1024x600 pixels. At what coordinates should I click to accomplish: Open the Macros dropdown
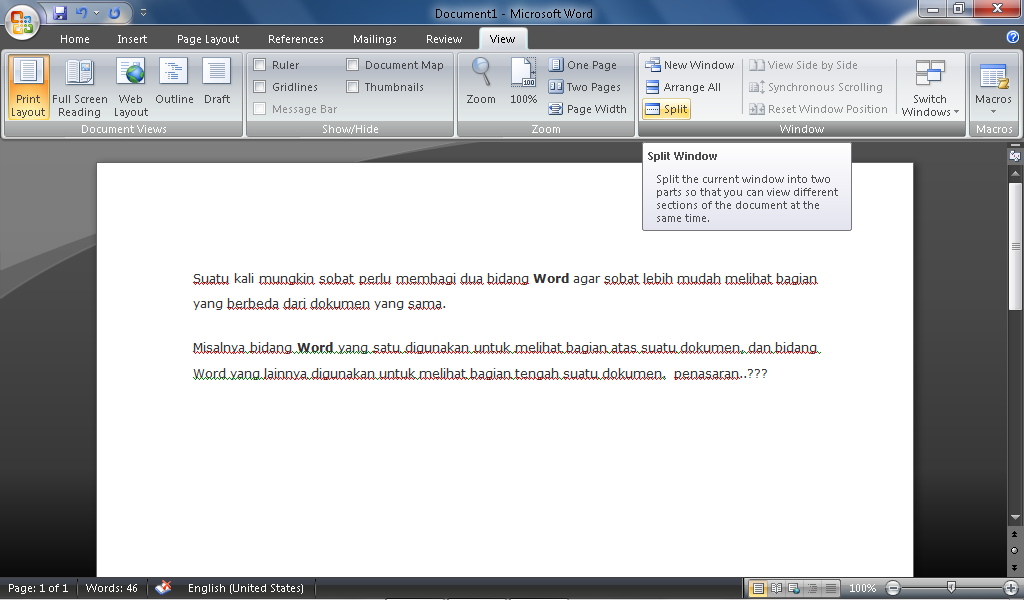[993, 87]
